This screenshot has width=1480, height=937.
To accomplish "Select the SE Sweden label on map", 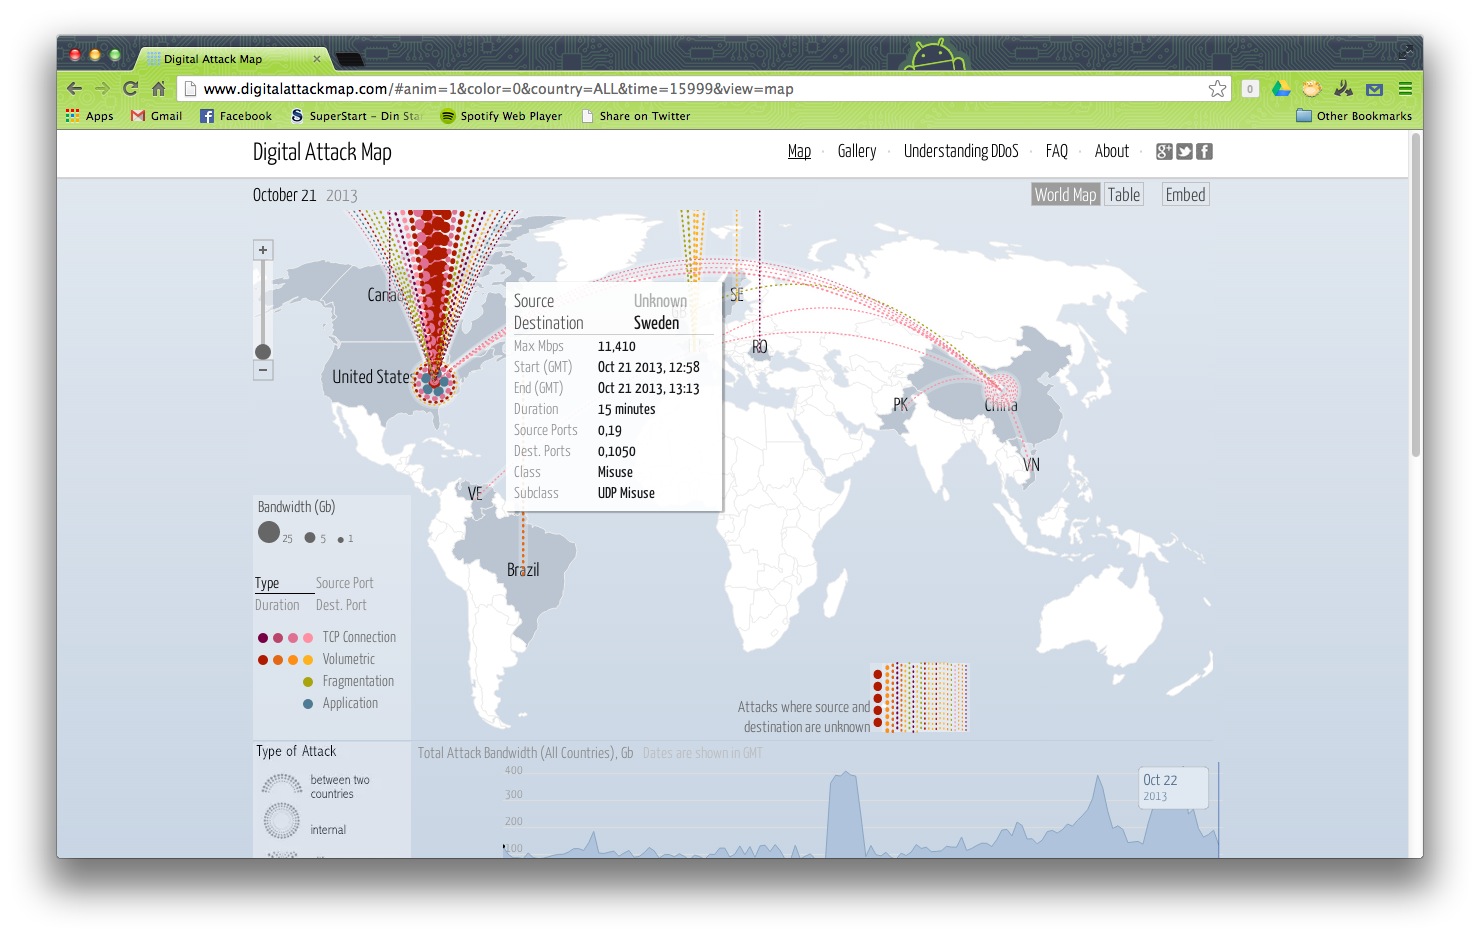I will point(736,295).
